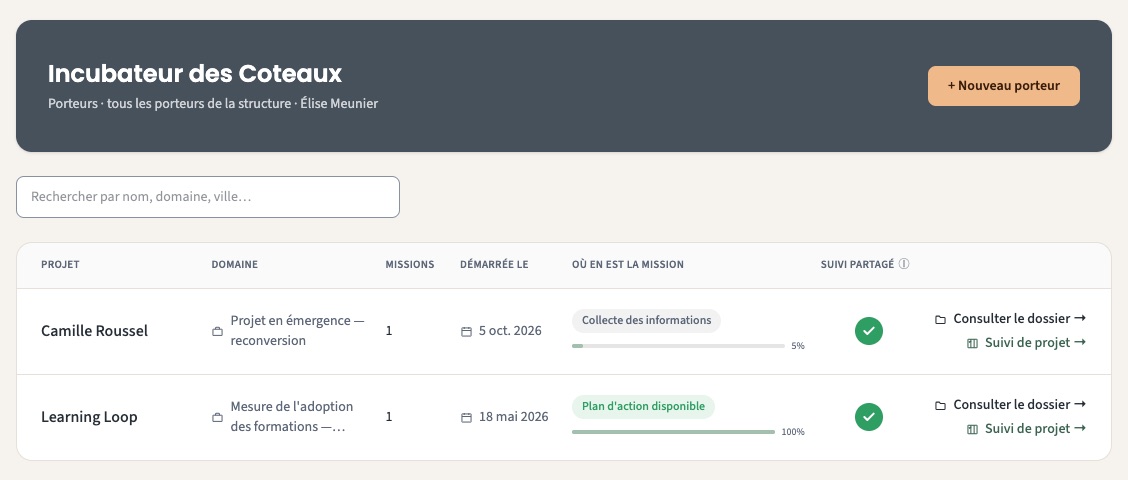Click Projet en émergence — reconversion text
This screenshot has height=480, width=1128.
(x=297, y=330)
